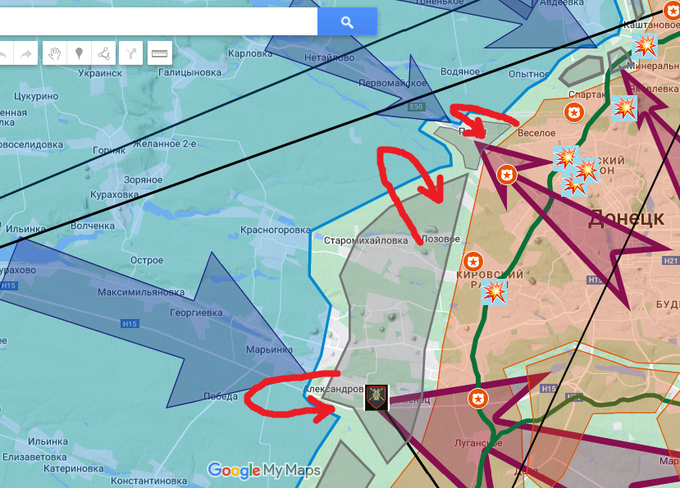Click the Луганское label
The image size is (680, 488).
pyautogui.click(x=478, y=443)
